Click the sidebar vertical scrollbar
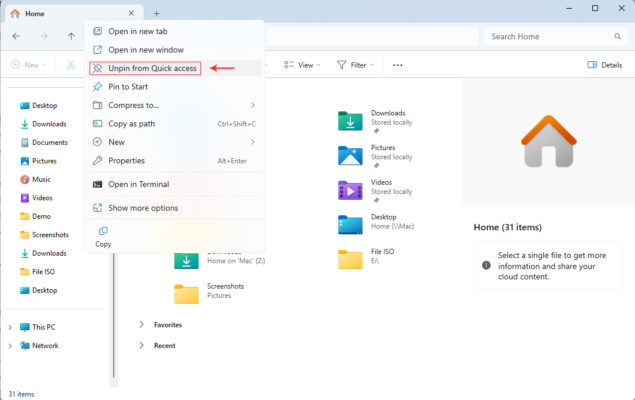 [114, 316]
